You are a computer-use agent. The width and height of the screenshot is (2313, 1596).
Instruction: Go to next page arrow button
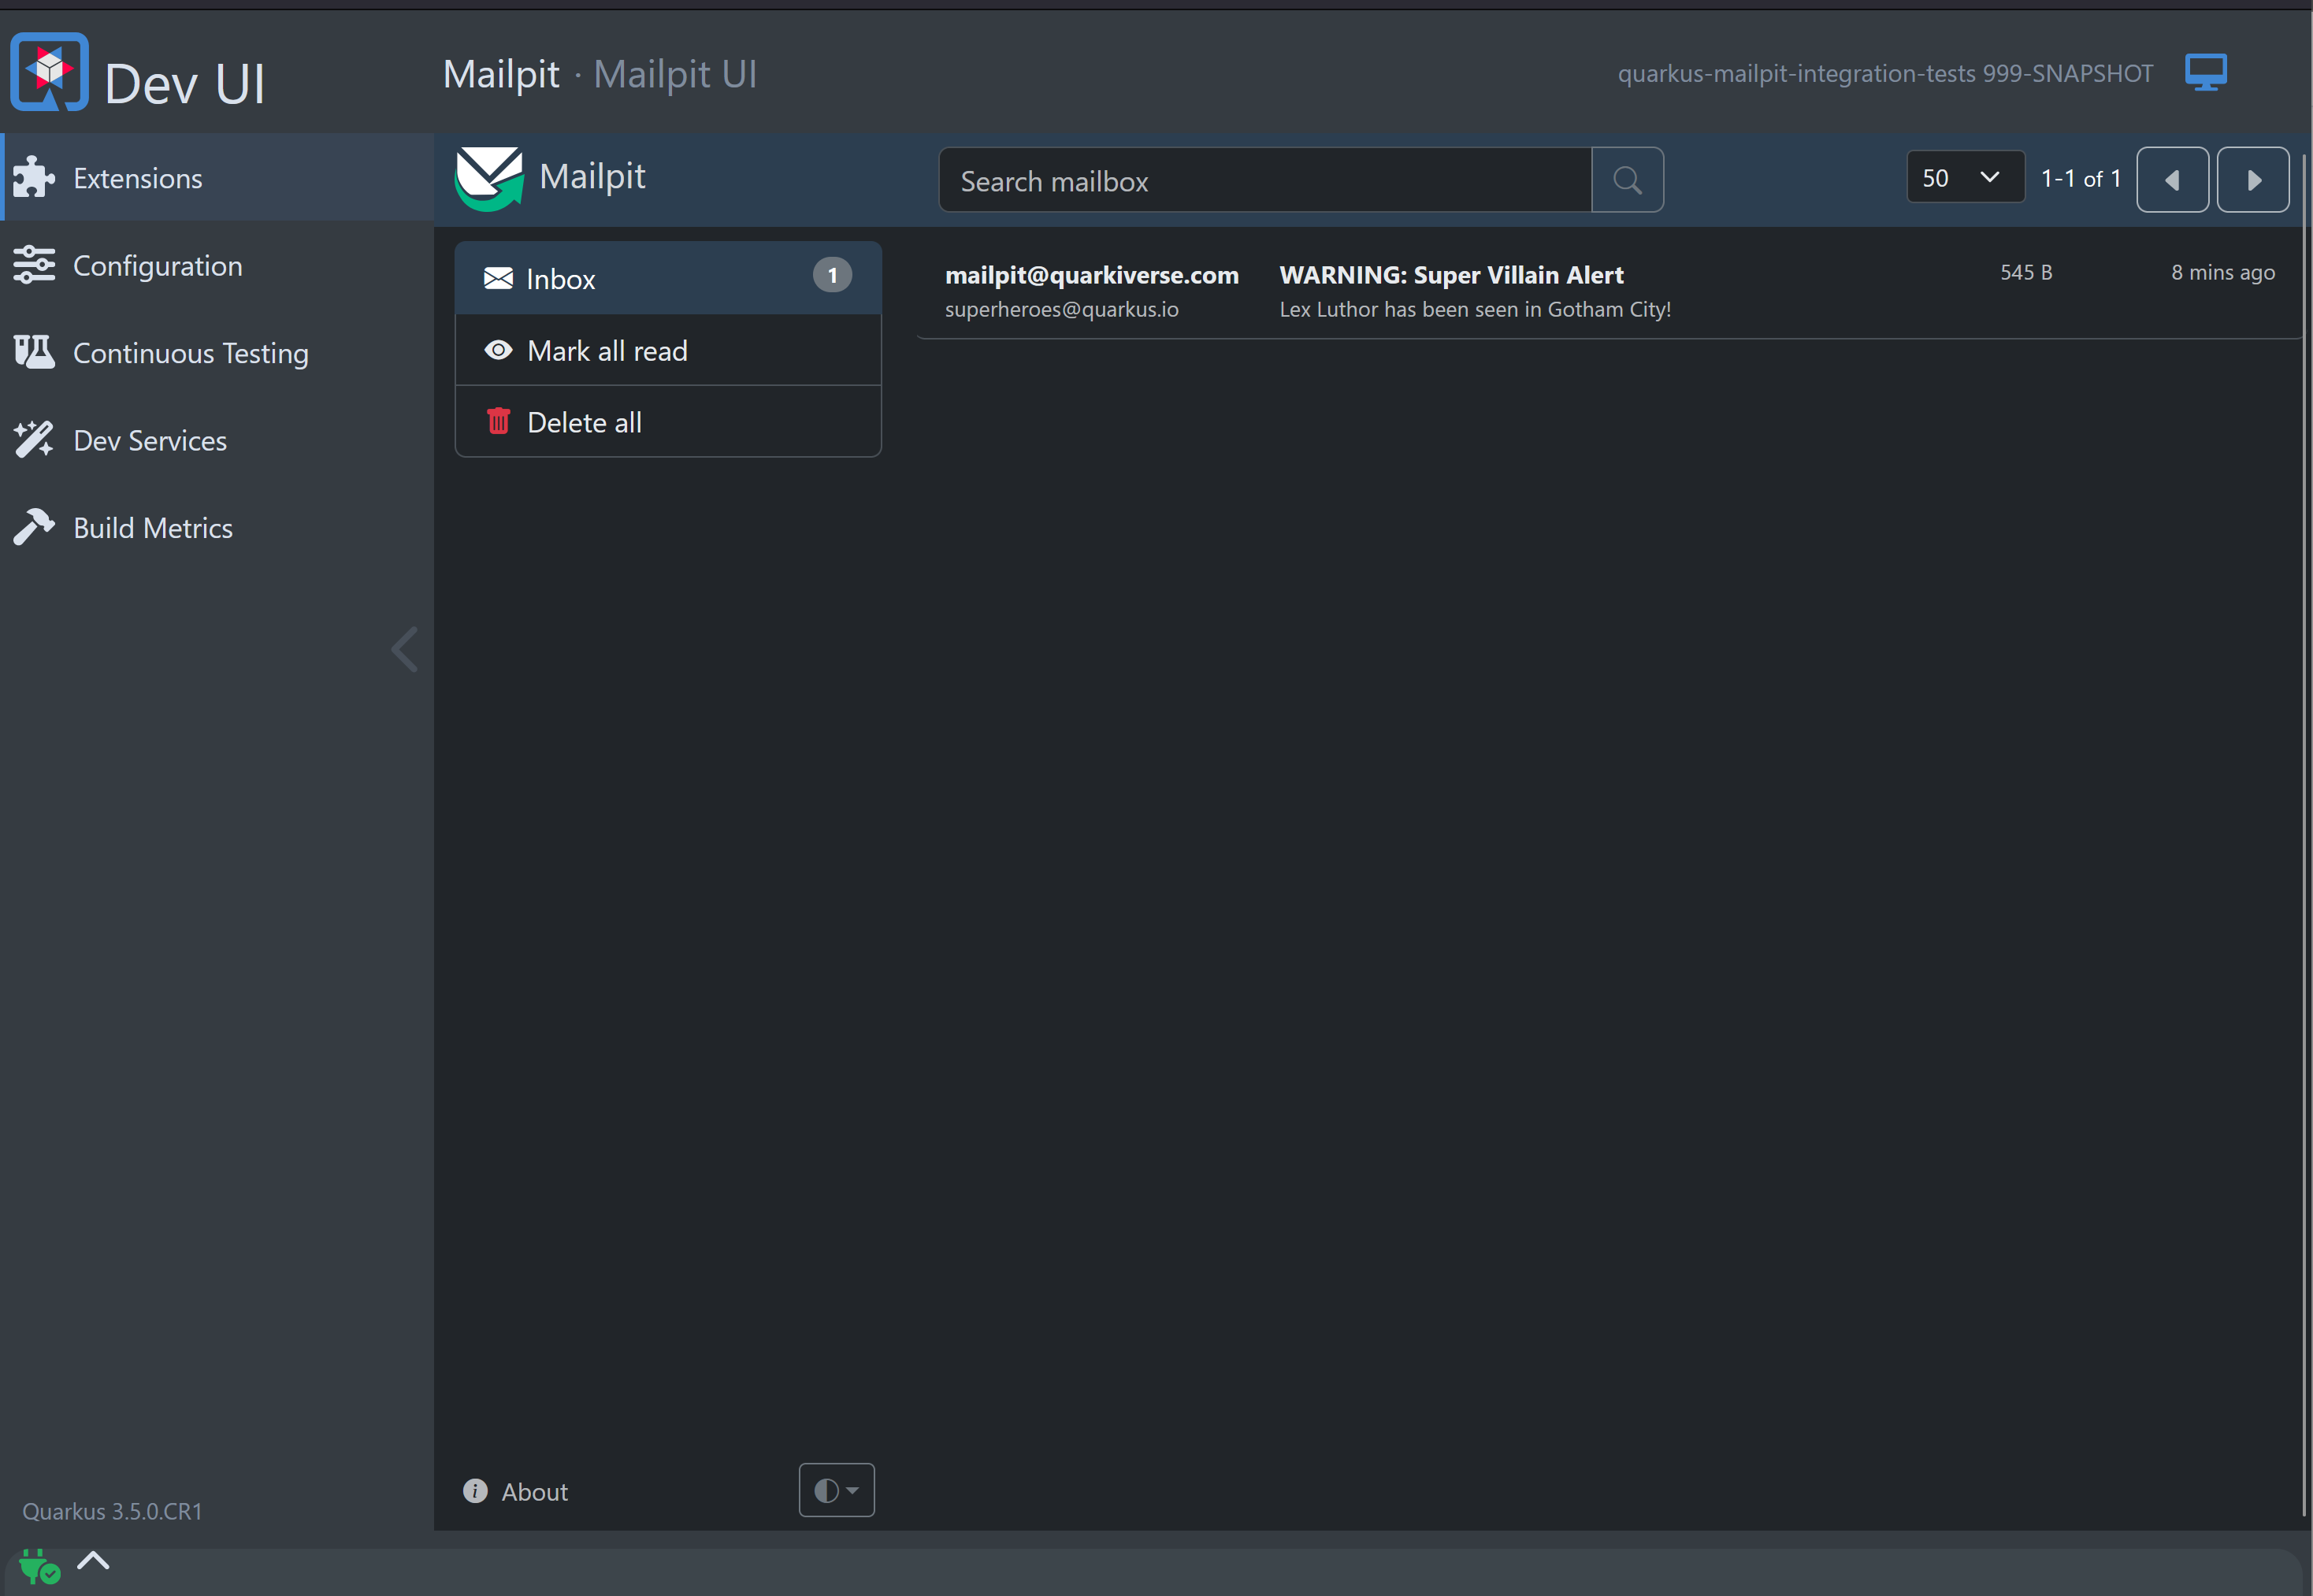[x=2253, y=180]
